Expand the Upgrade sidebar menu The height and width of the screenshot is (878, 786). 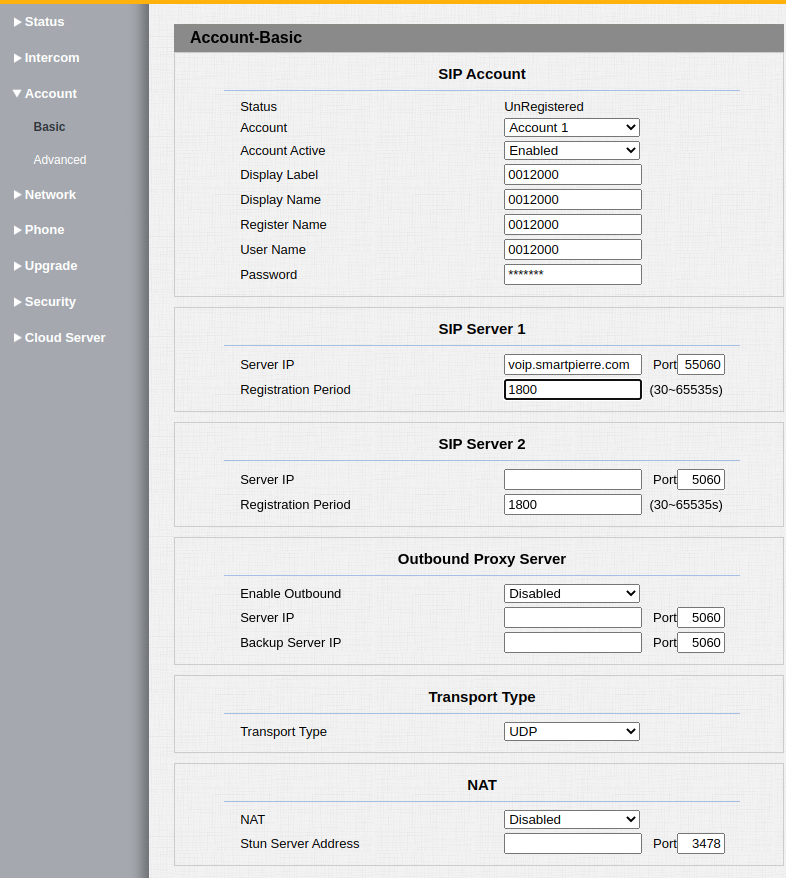(50, 266)
